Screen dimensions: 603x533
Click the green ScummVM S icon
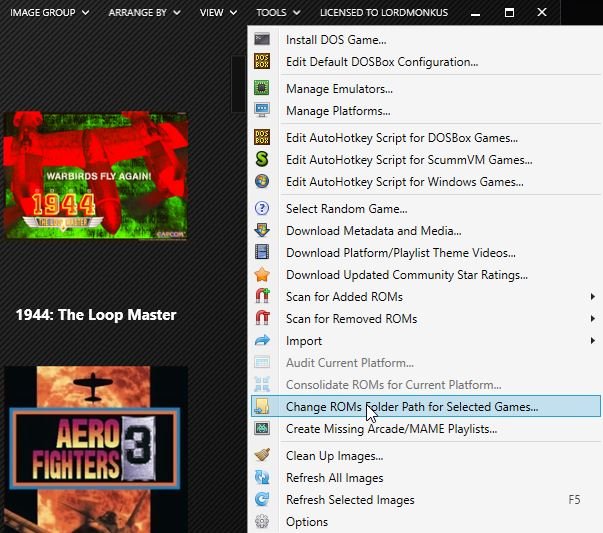click(x=262, y=159)
